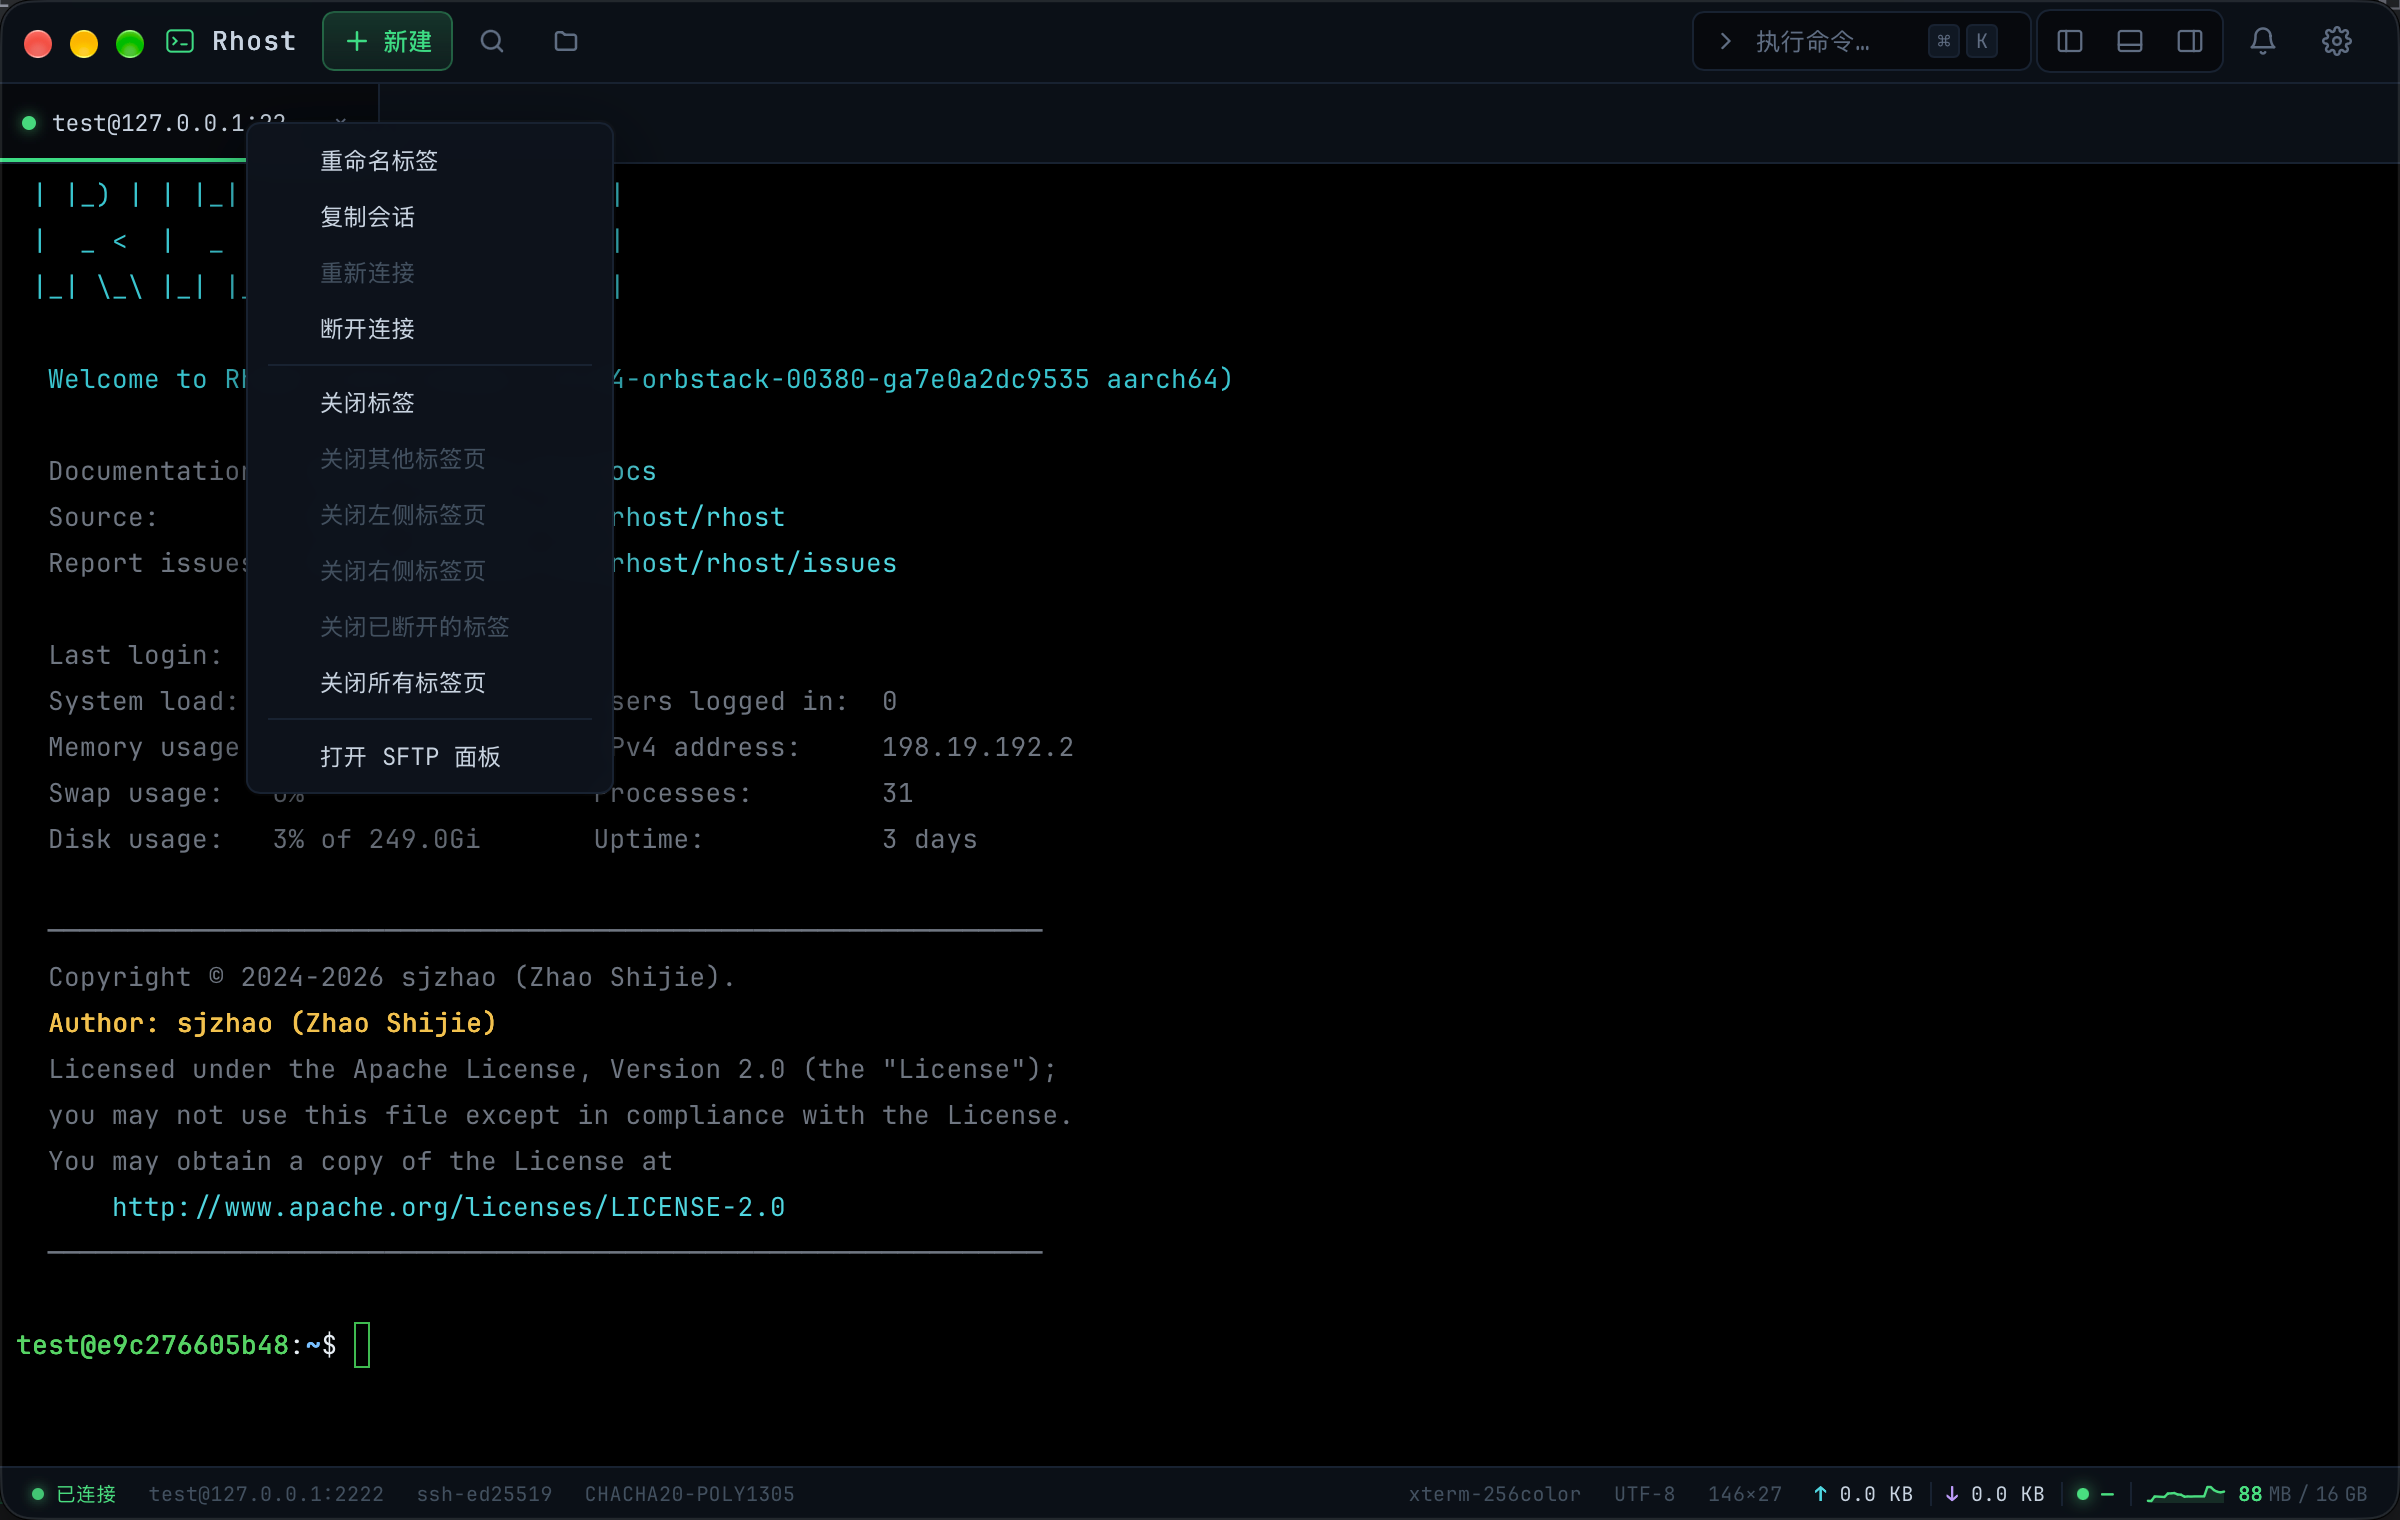Click xterm-256color status bar entry
The width and height of the screenshot is (2400, 1520).
[x=1495, y=1494]
